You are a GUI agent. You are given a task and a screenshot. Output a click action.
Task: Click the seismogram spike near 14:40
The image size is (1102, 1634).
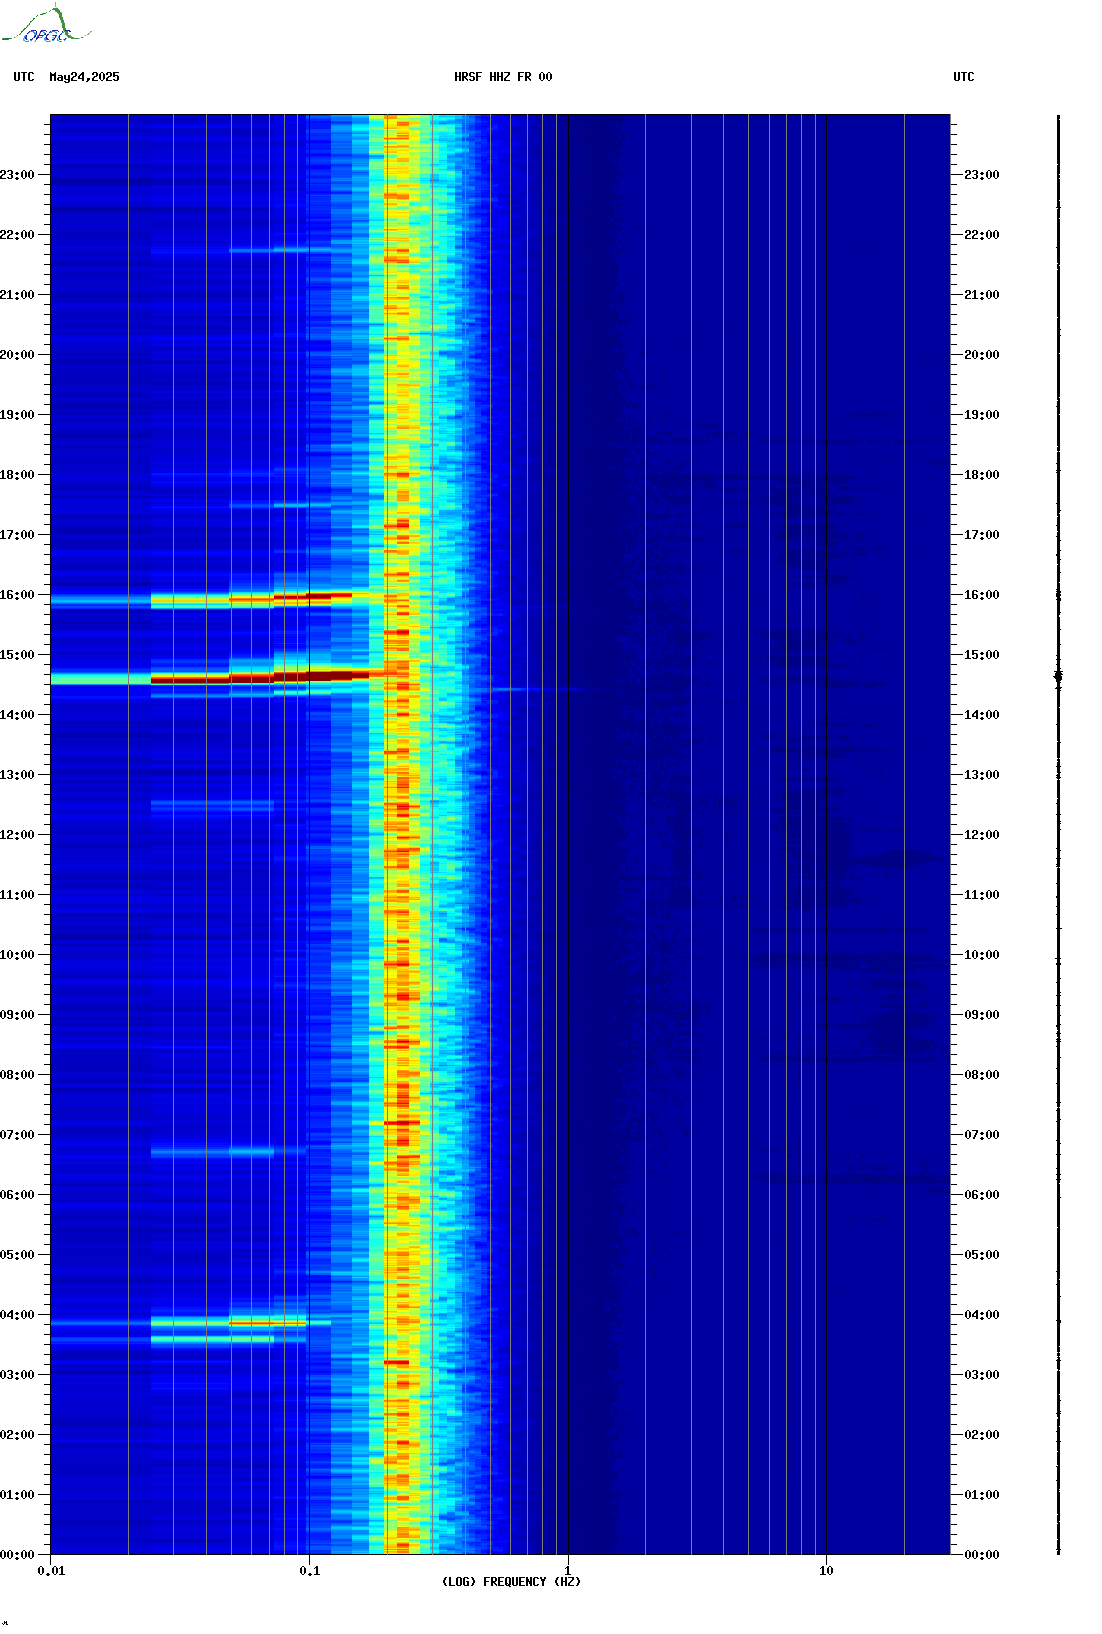tap(1058, 677)
